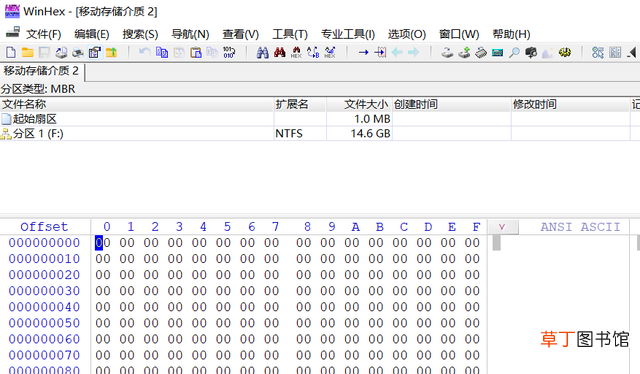Image resolution: width=640 pixels, height=374 pixels.
Task: Click the disk icon with green plus
Action: pos(464,52)
